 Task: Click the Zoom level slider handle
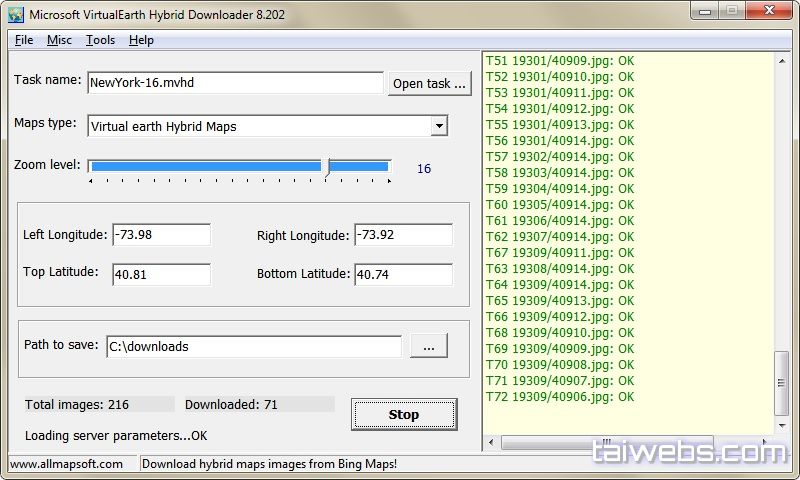pos(327,167)
